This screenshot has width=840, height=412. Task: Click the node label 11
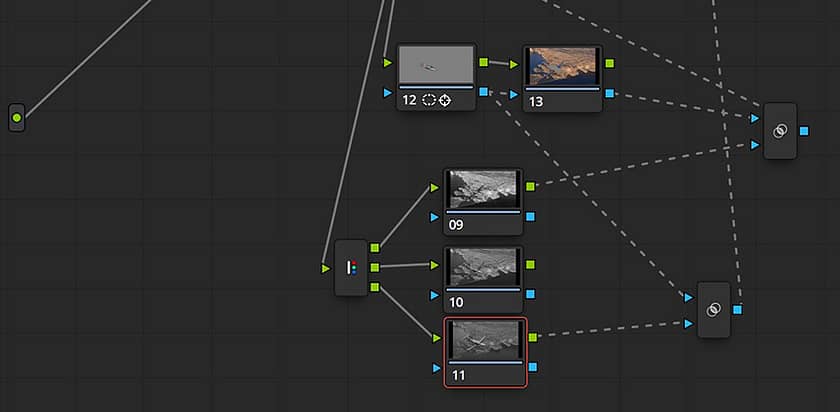[458, 376]
